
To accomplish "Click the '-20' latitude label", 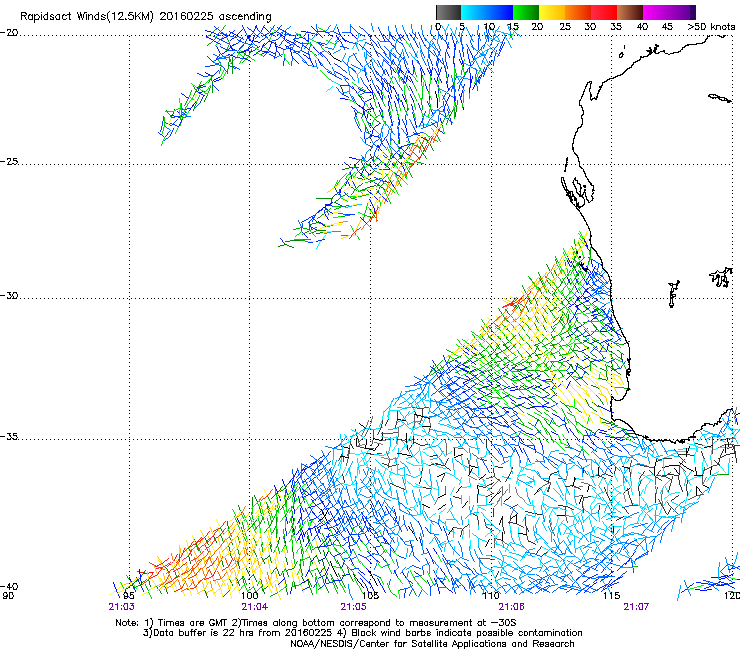I will [9, 33].
